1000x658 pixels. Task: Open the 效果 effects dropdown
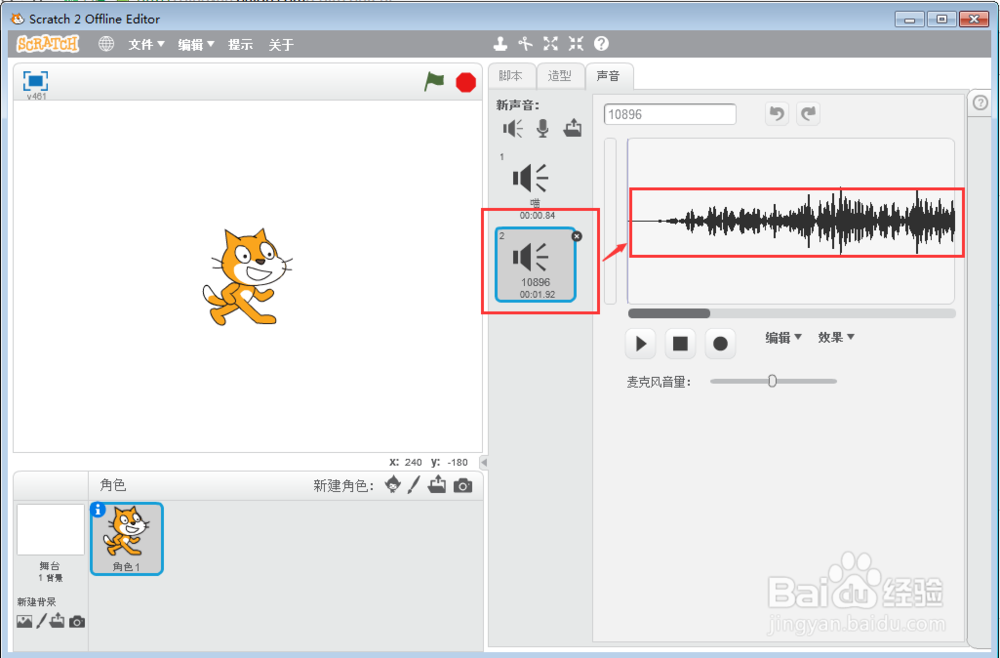[835, 337]
